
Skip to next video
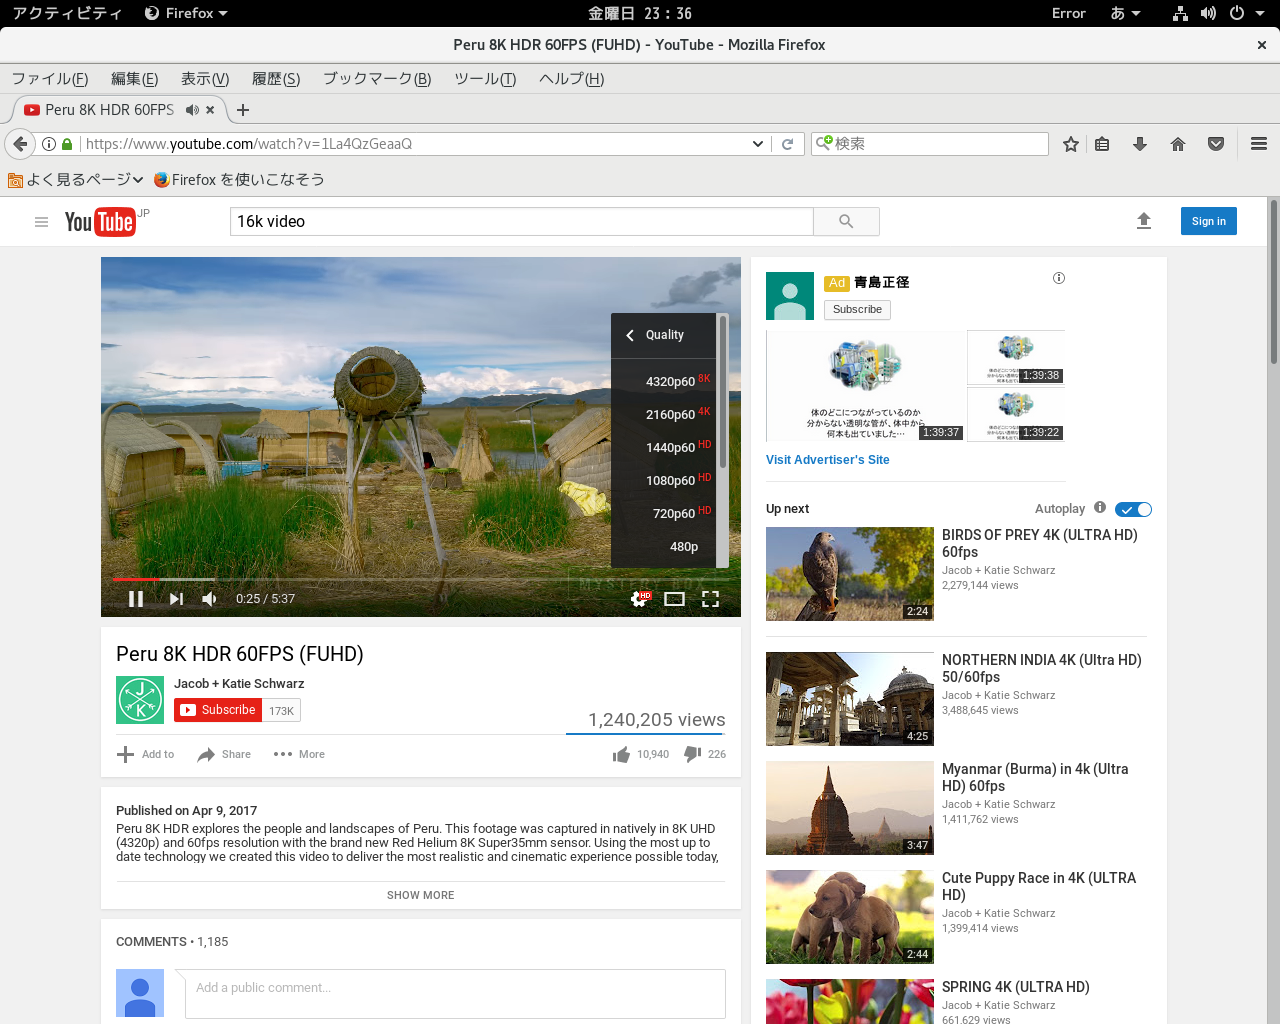pyautogui.click(x=176, y=599)
